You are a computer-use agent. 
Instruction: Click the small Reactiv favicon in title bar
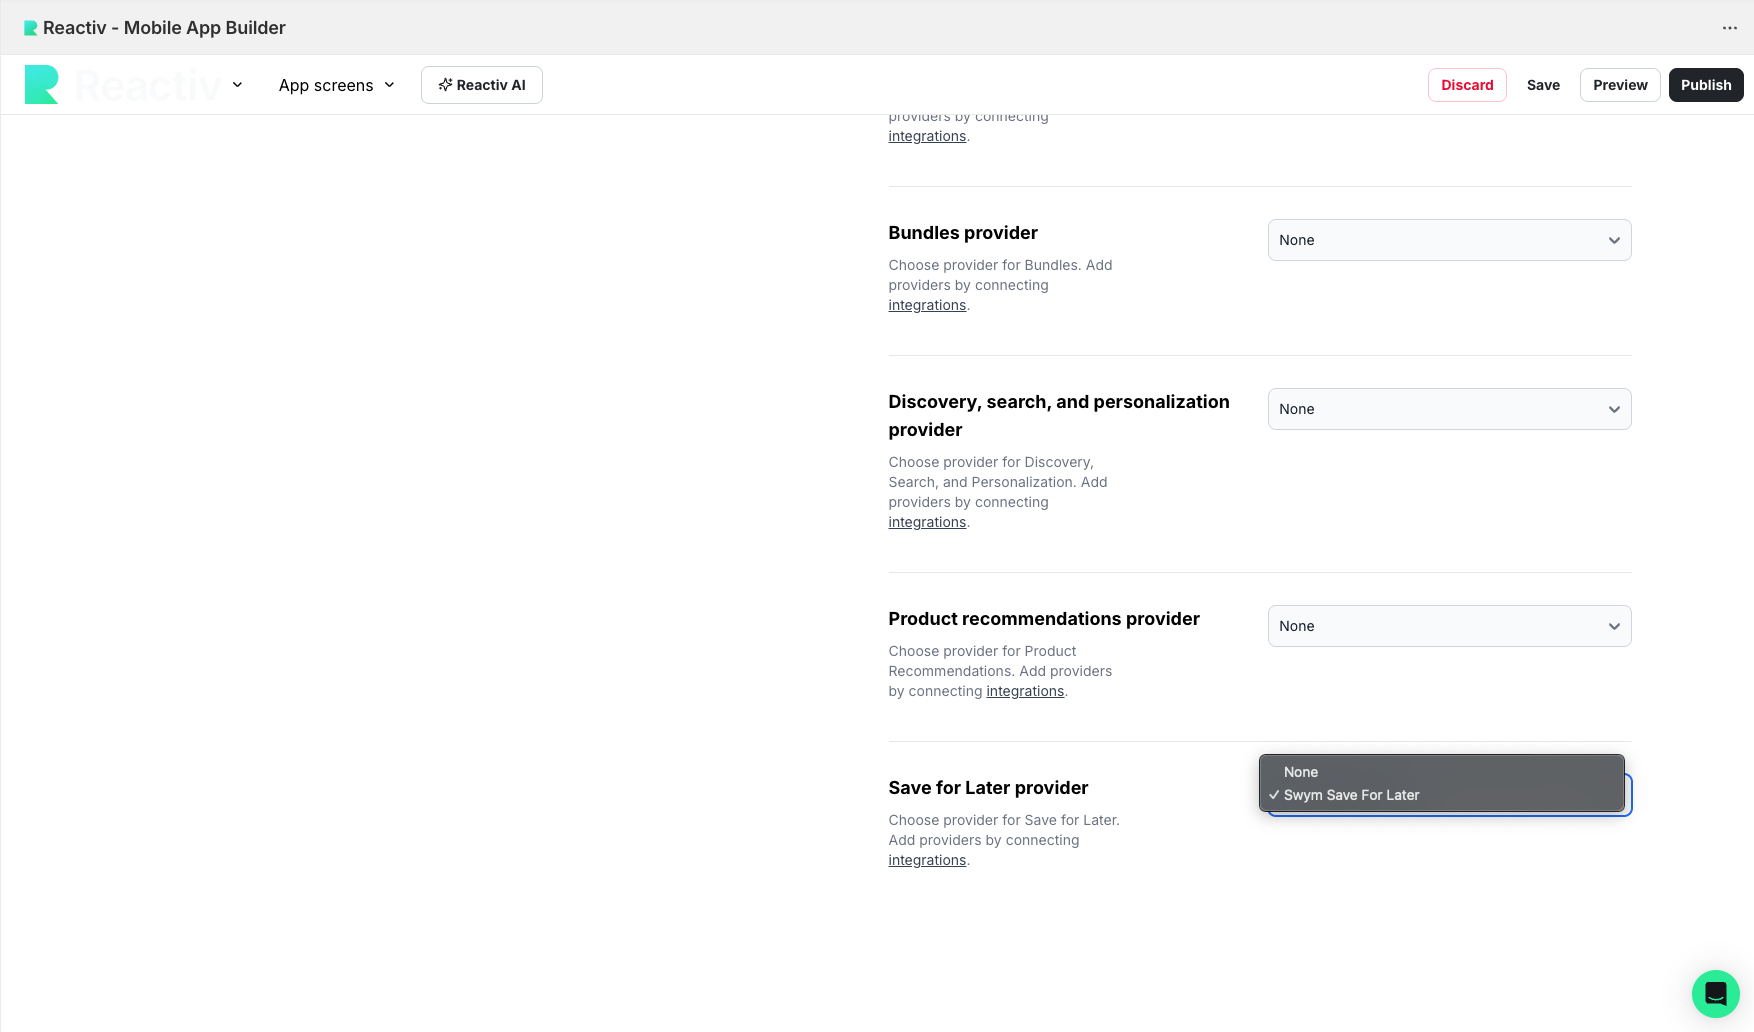(x=31, y=28)
